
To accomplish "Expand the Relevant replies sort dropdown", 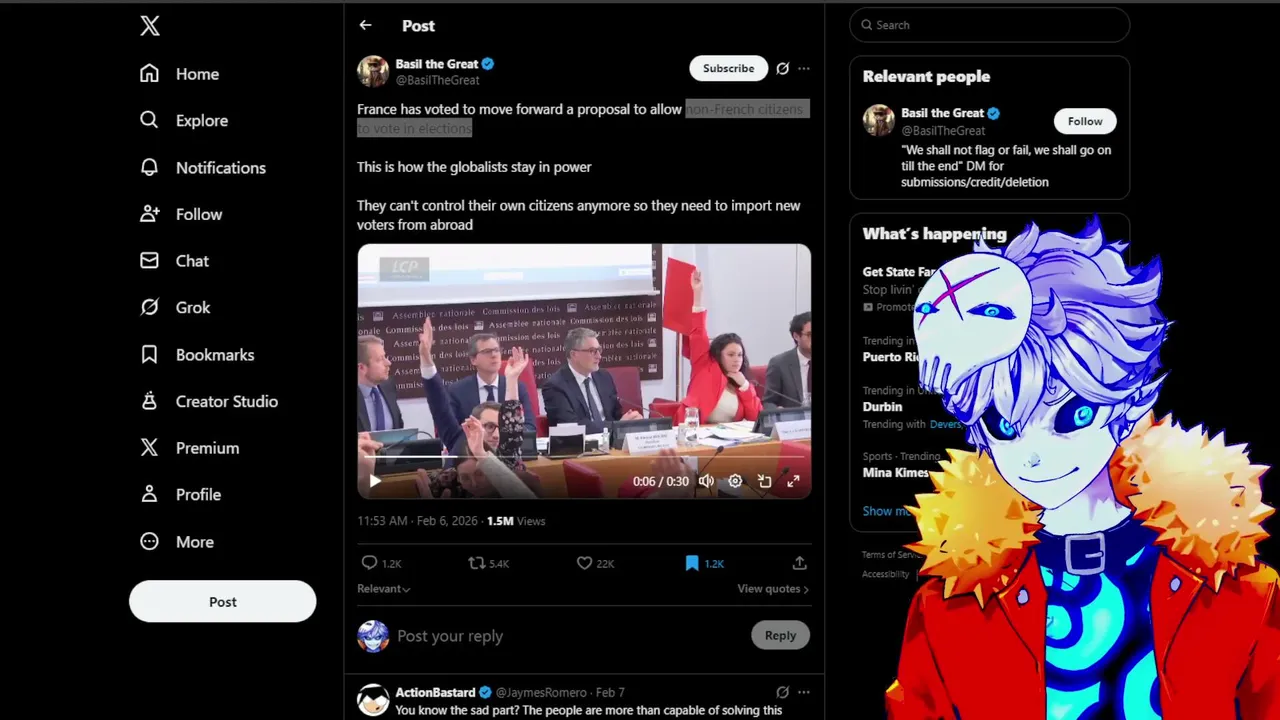I will [384, 589].
